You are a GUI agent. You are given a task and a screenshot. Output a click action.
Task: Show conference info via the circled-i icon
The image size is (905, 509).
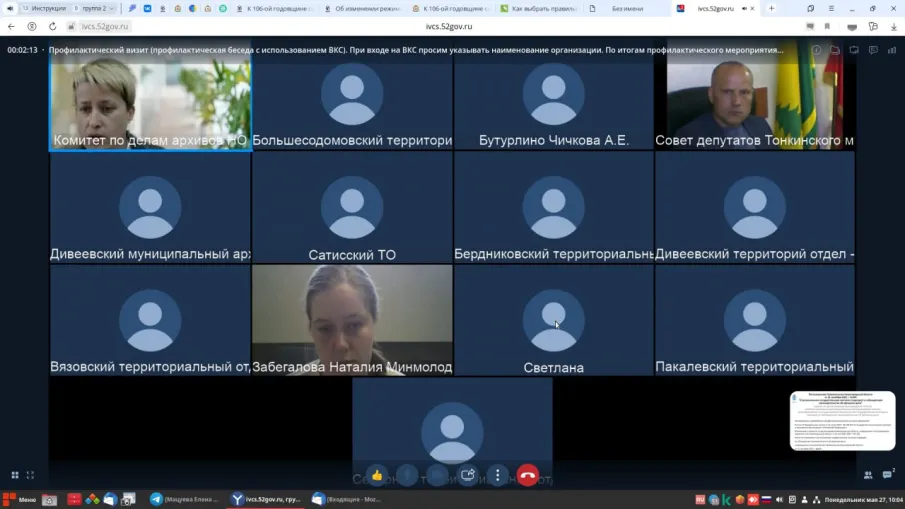pyautogui.click(x=816, y=50)
